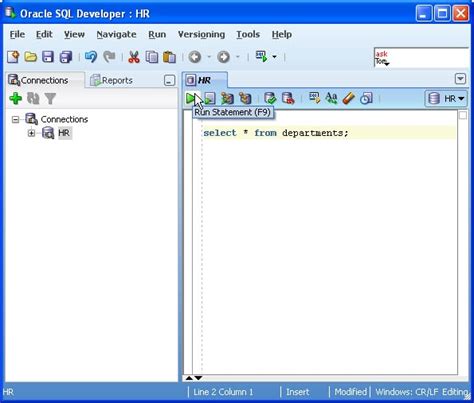Screen dimensions: 474x403
Task: Click the Save disk icon
Action: click(x=48, y=57)
